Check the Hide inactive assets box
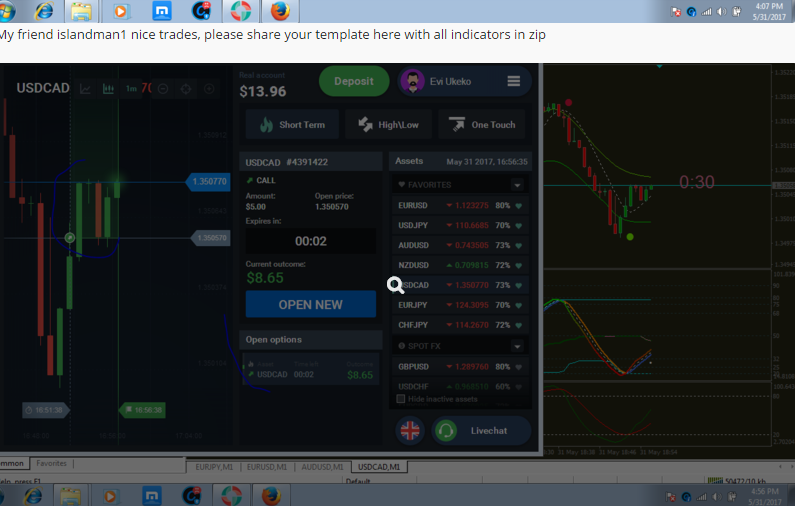 tap(401, 399)
